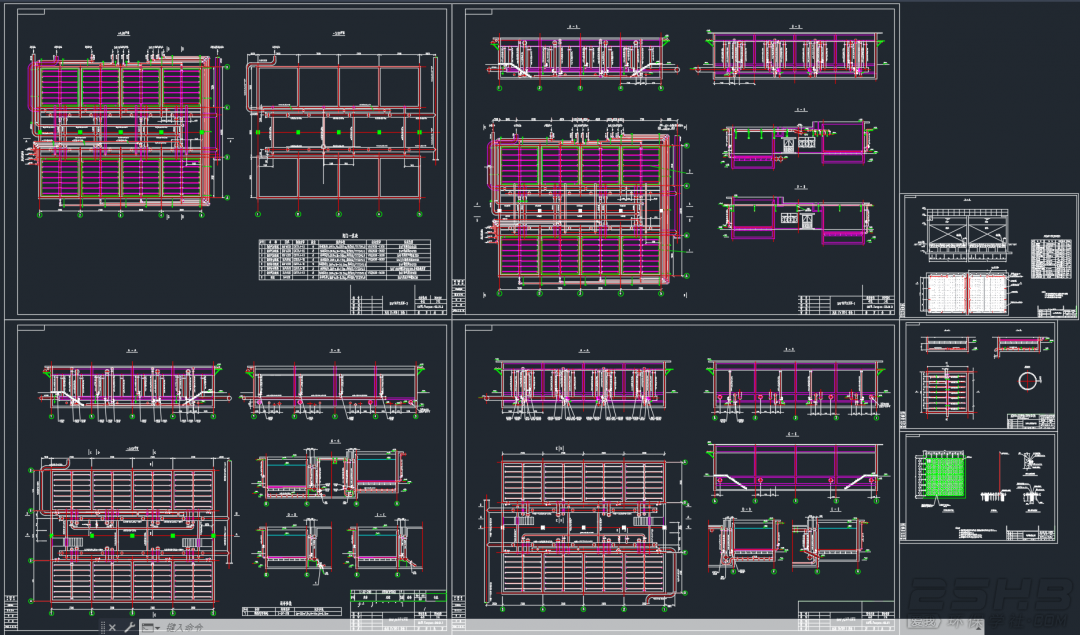
Task: Close the command line with the X icon
Action: point(112,627)
